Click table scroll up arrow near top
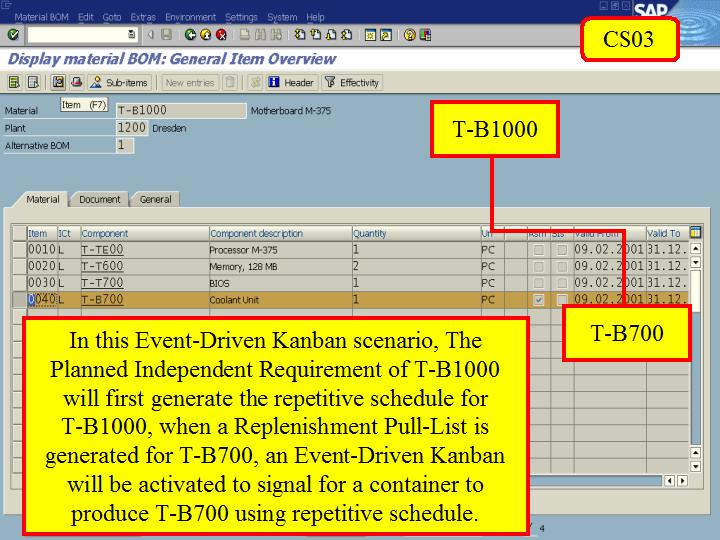The image size is (720, 540). tap(696, 249)
